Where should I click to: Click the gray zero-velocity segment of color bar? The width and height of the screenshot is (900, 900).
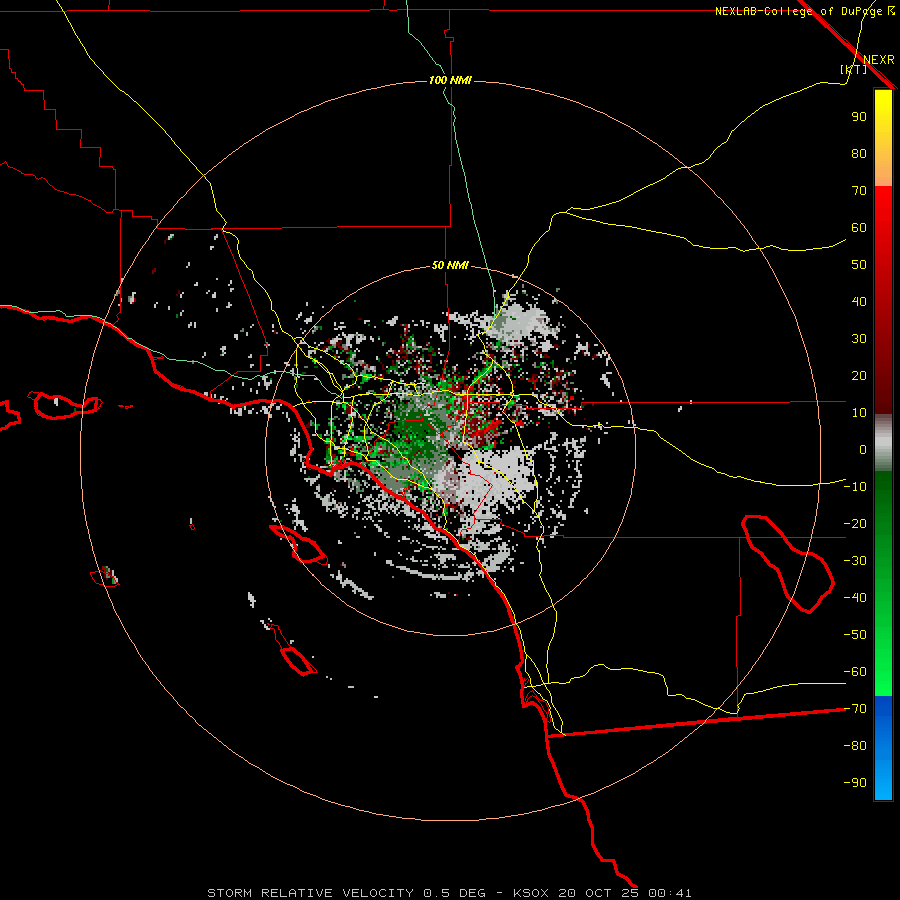pos(883,443)
